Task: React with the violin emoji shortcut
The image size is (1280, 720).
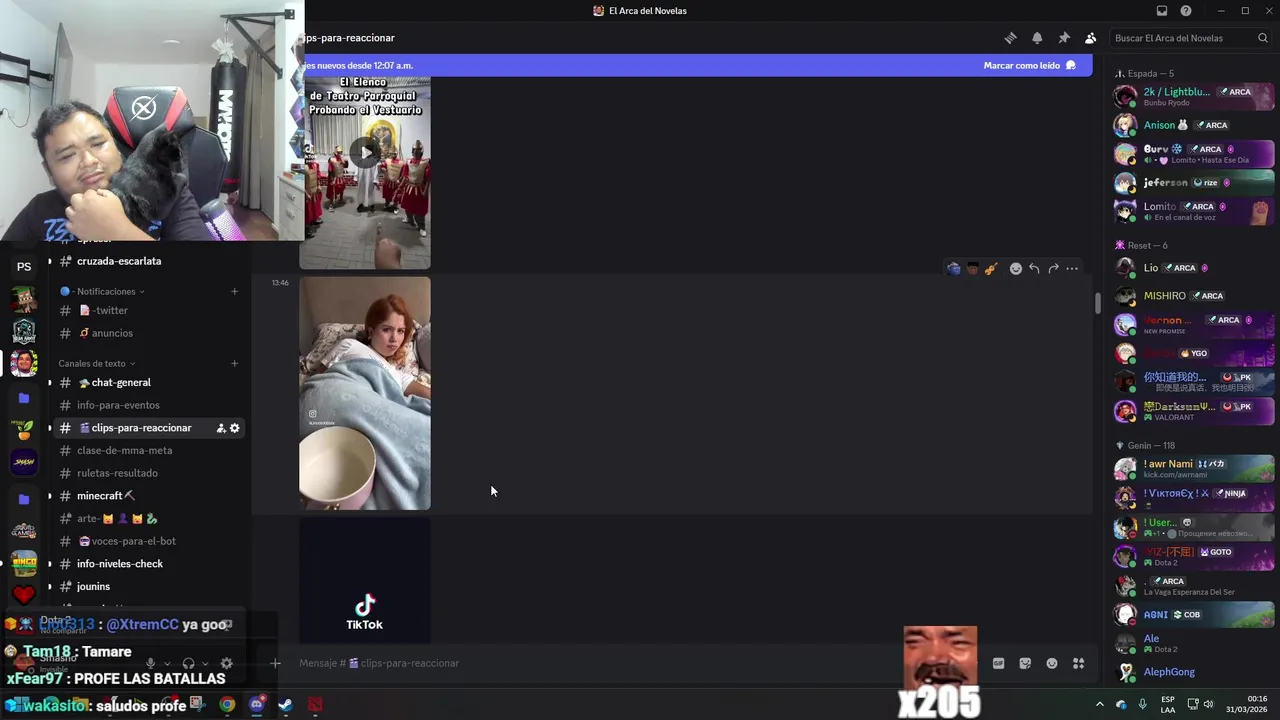Action: tap(991, 268)
